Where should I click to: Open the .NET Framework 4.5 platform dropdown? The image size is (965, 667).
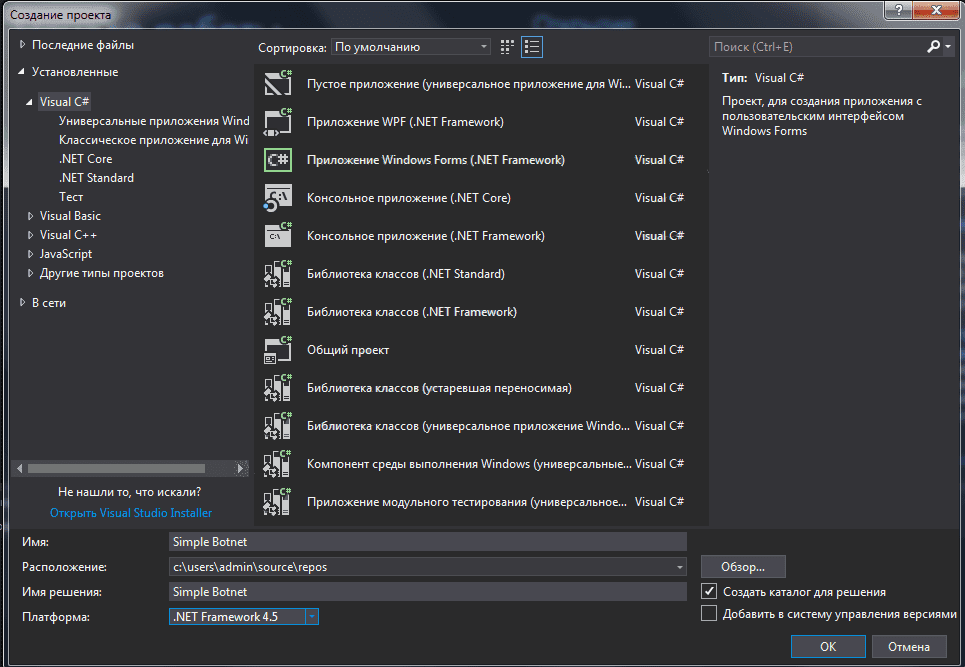pos(311,617)
